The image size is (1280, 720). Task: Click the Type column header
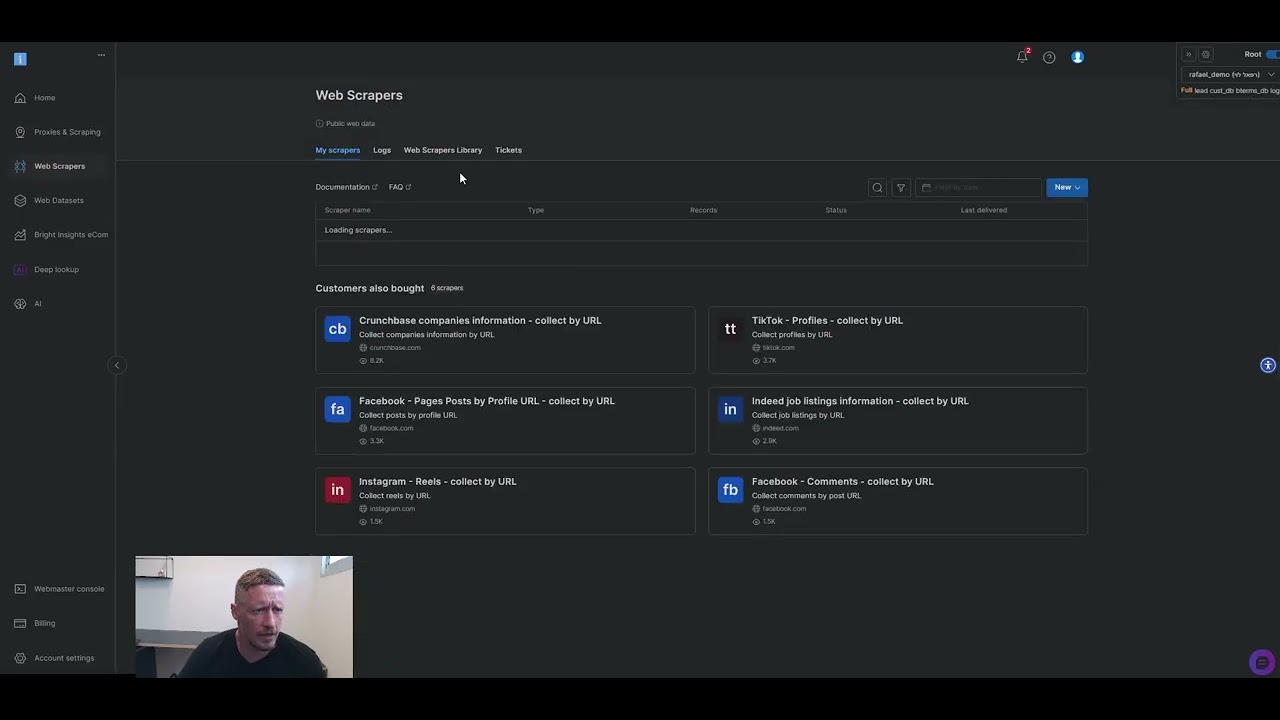pyautogui.click(x=536, y=210)
